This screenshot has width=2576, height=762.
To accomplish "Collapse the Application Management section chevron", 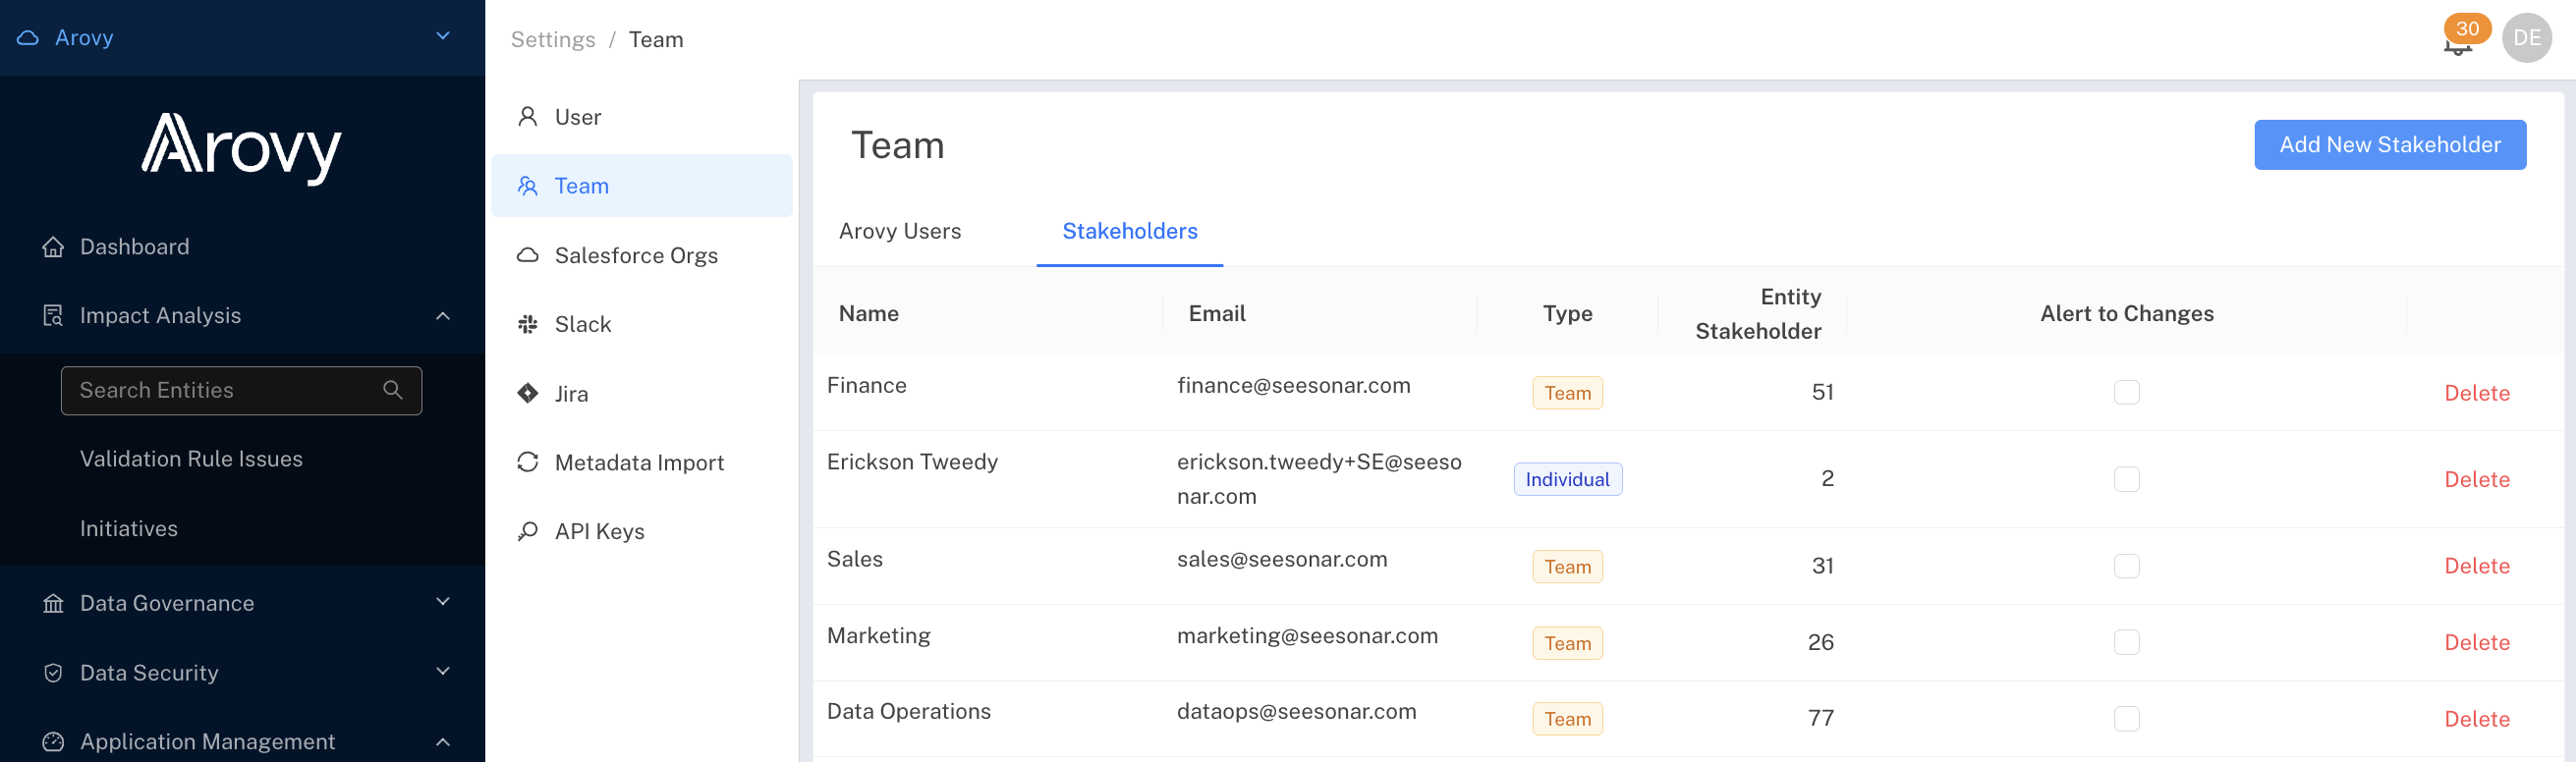I will click(x=443, y=742).
